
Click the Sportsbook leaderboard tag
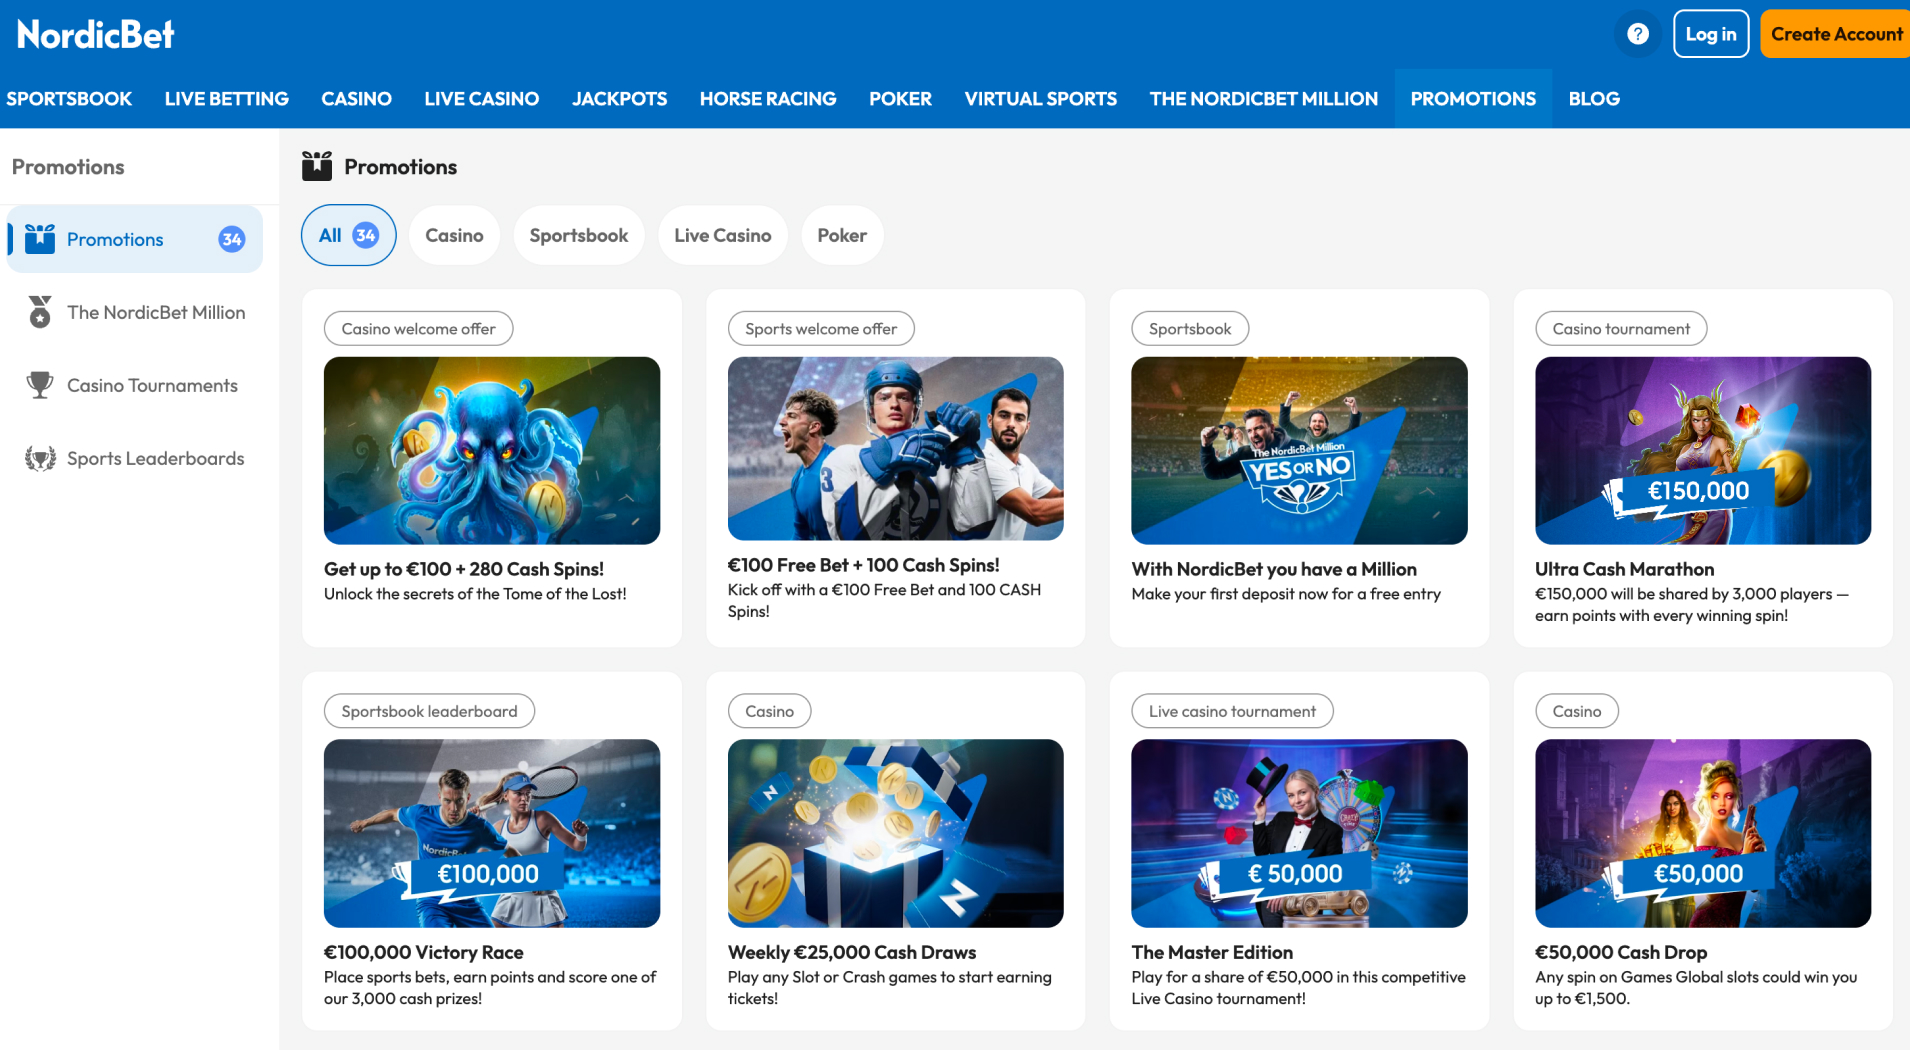[429, 711]
